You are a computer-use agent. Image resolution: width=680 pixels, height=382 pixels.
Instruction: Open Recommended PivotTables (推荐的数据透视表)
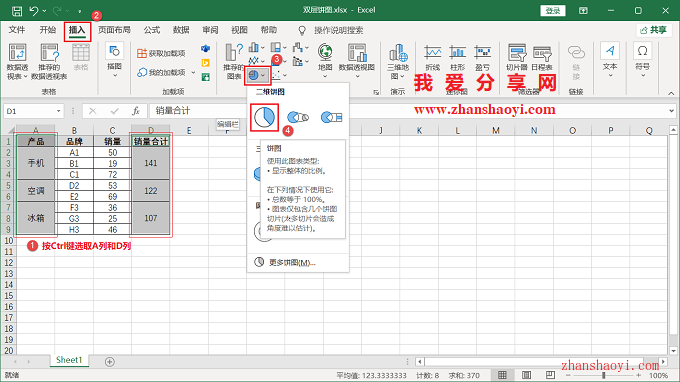pyautogui.click(x=49, y=62)
